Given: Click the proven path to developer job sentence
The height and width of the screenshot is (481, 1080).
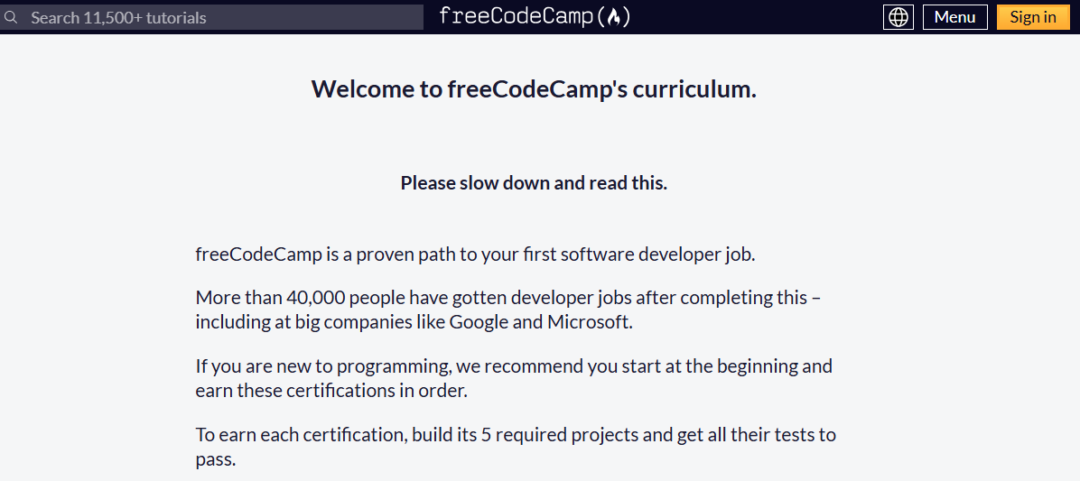Looking at the screenshot, I should 475,255.
